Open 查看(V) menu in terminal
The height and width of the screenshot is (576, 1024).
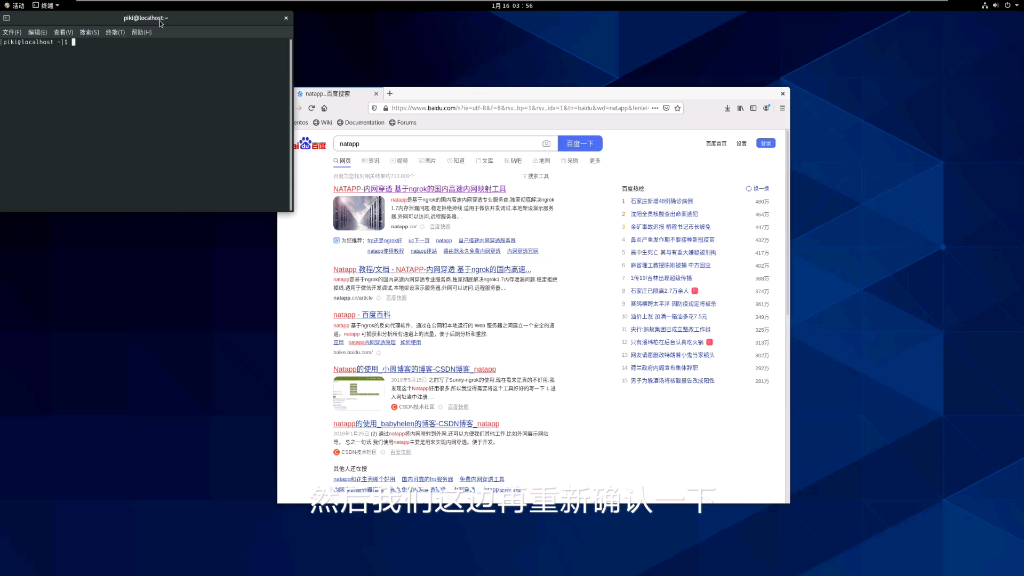coord(63,32)
